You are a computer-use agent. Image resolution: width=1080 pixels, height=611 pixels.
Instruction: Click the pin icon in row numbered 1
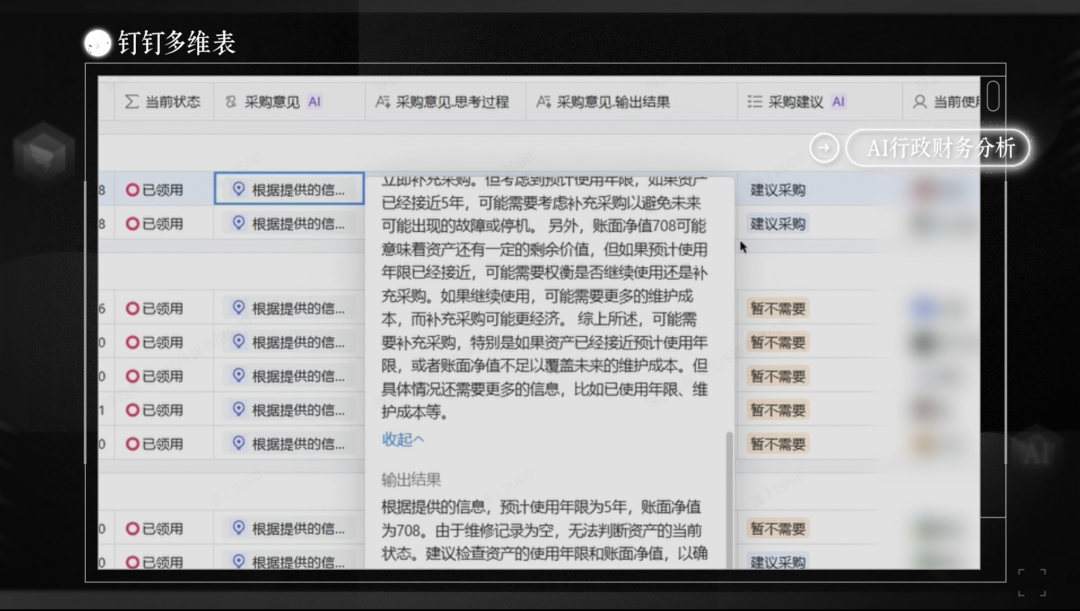click(x=238, y=409)
